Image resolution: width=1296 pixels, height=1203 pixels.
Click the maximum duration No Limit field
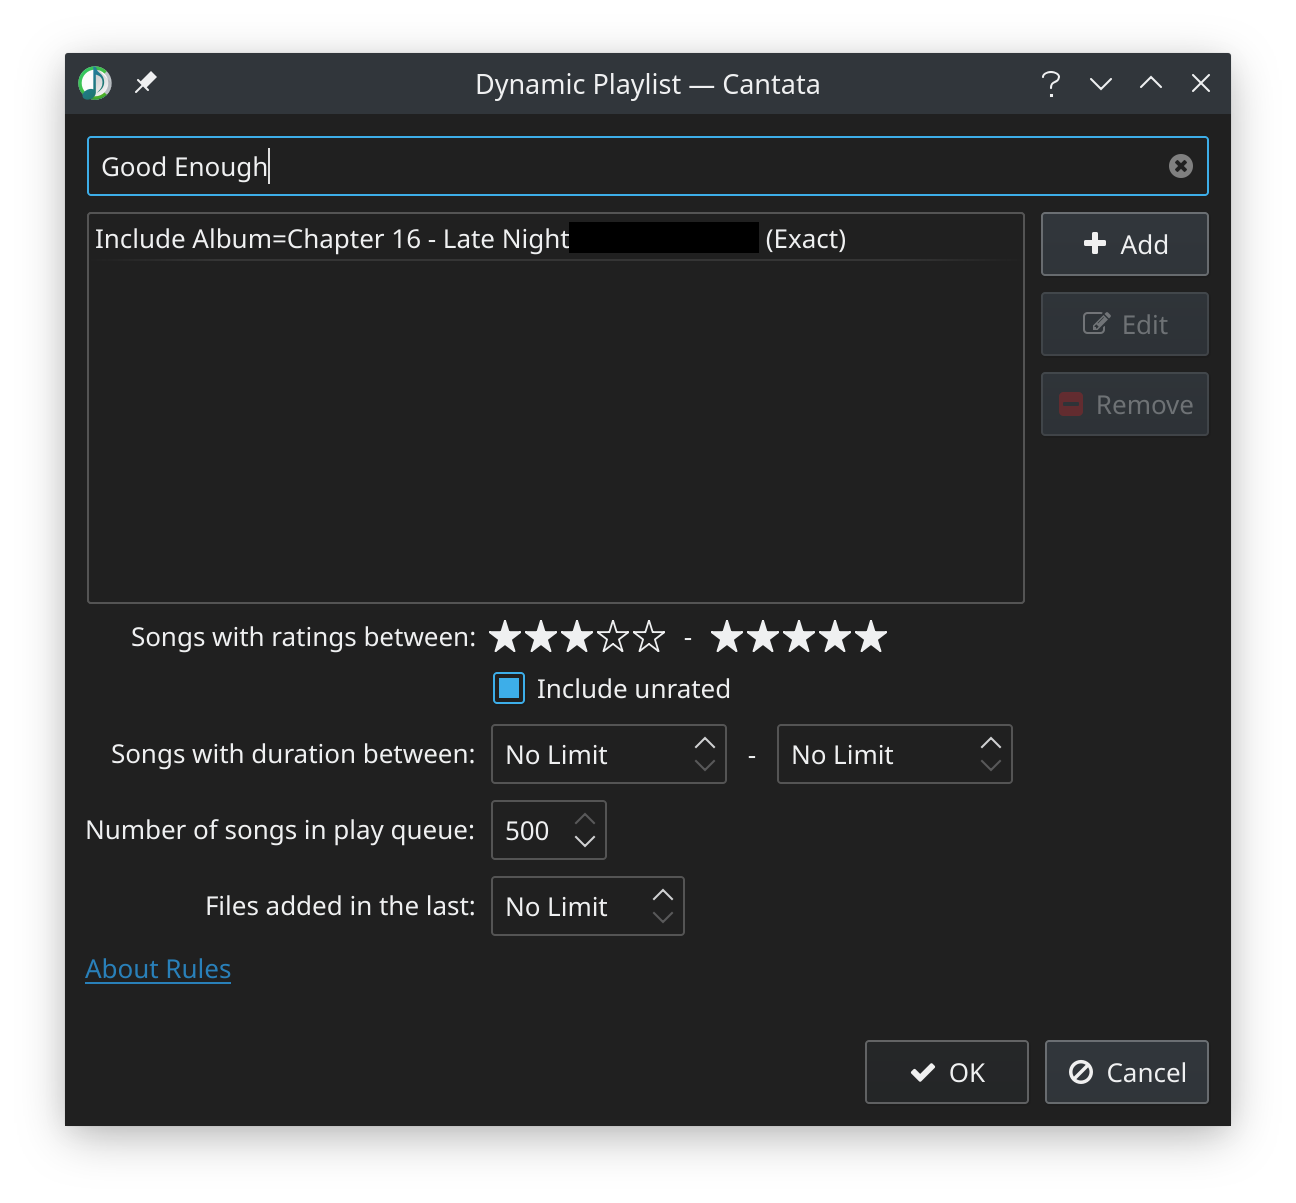coord(894,754)
